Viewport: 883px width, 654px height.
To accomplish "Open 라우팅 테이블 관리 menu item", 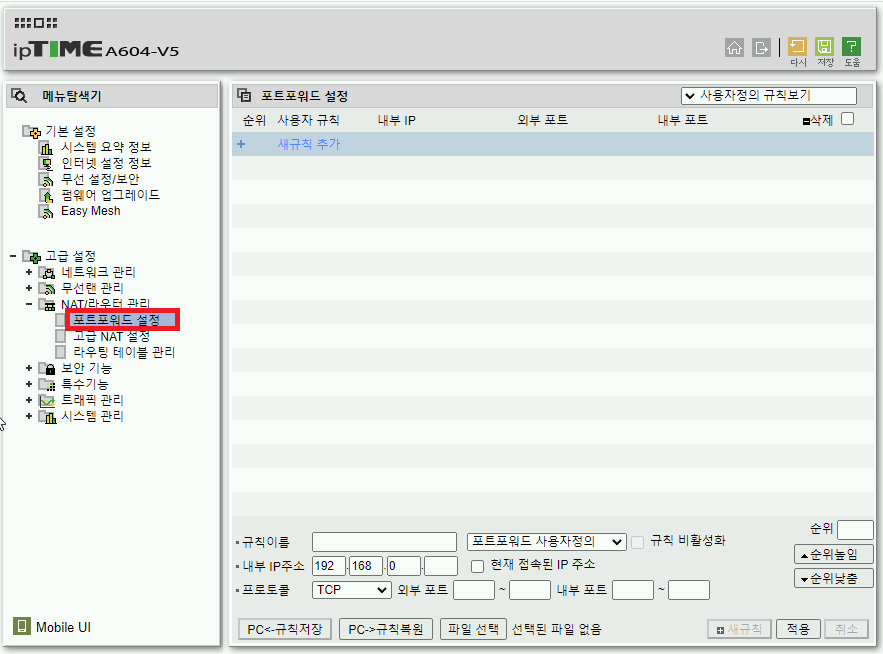I will 124,352.
